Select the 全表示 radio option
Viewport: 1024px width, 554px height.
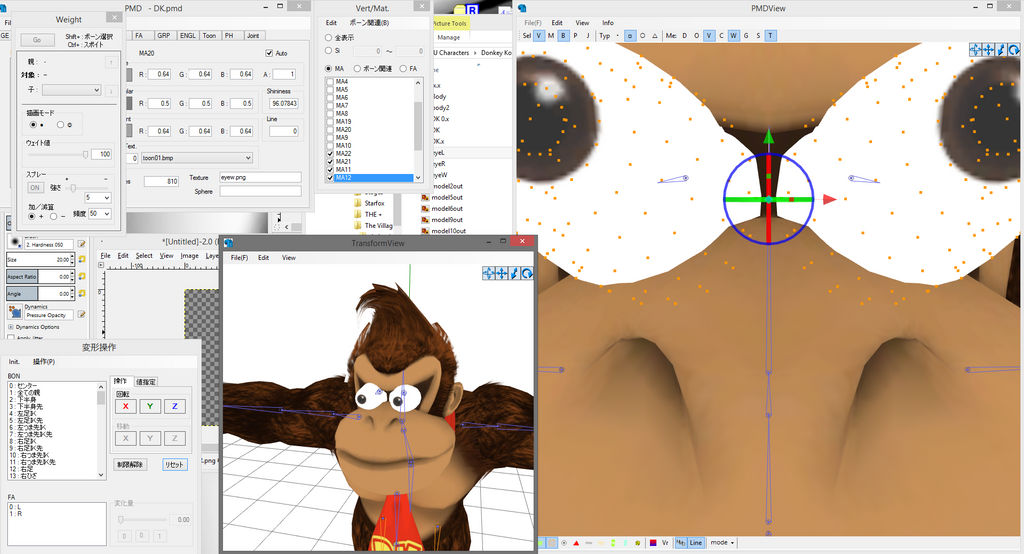pyautogui.click(x=328, y=38)
